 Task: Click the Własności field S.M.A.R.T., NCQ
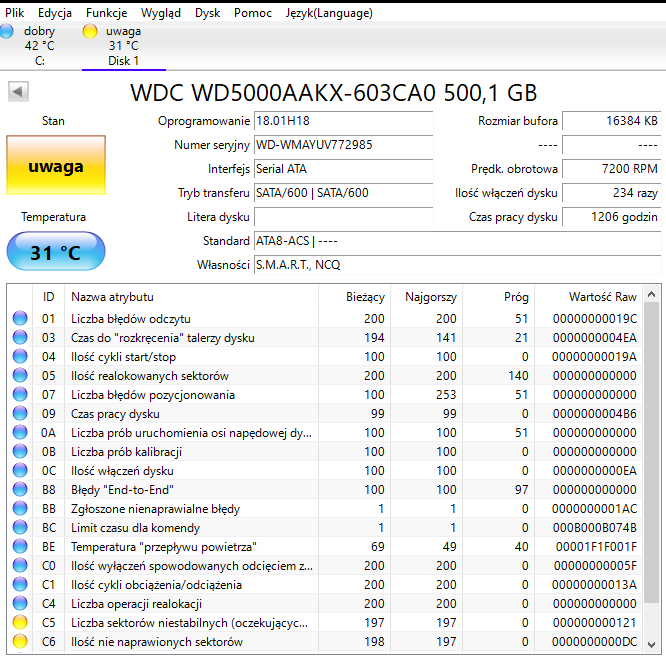457,265
